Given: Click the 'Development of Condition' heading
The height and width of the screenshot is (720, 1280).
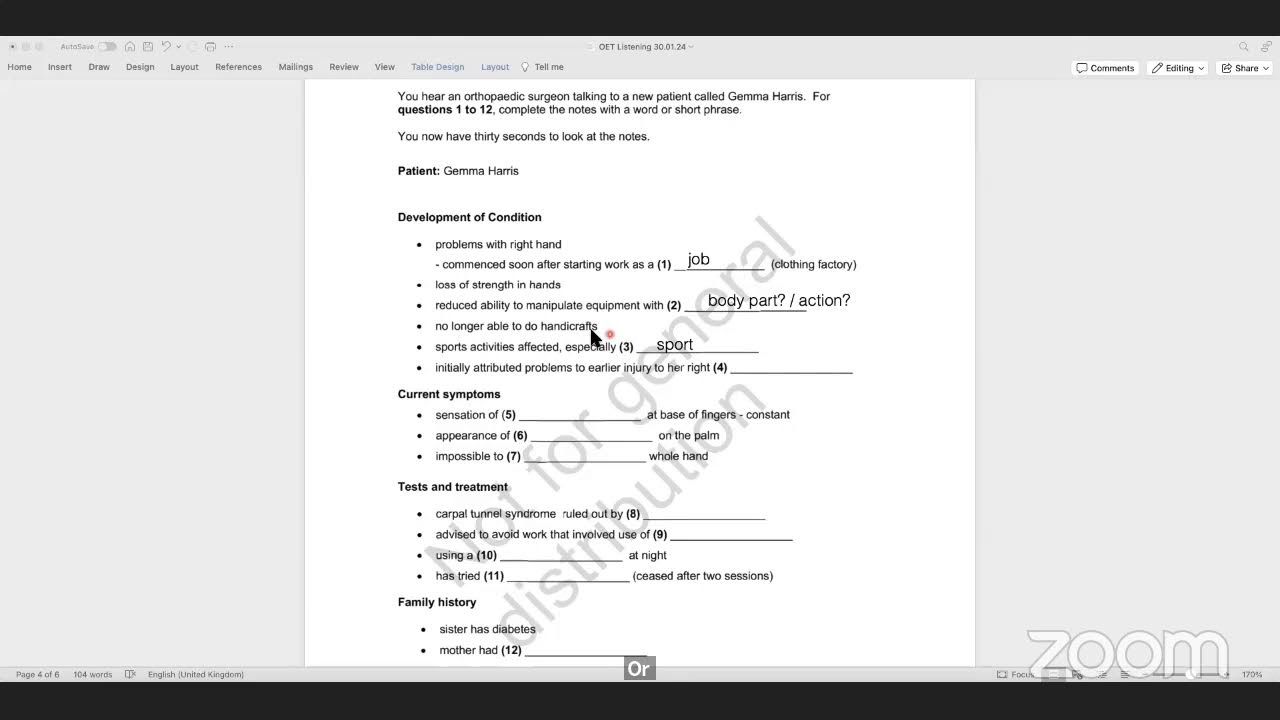Looking at the screenshot, I should 470,217.
